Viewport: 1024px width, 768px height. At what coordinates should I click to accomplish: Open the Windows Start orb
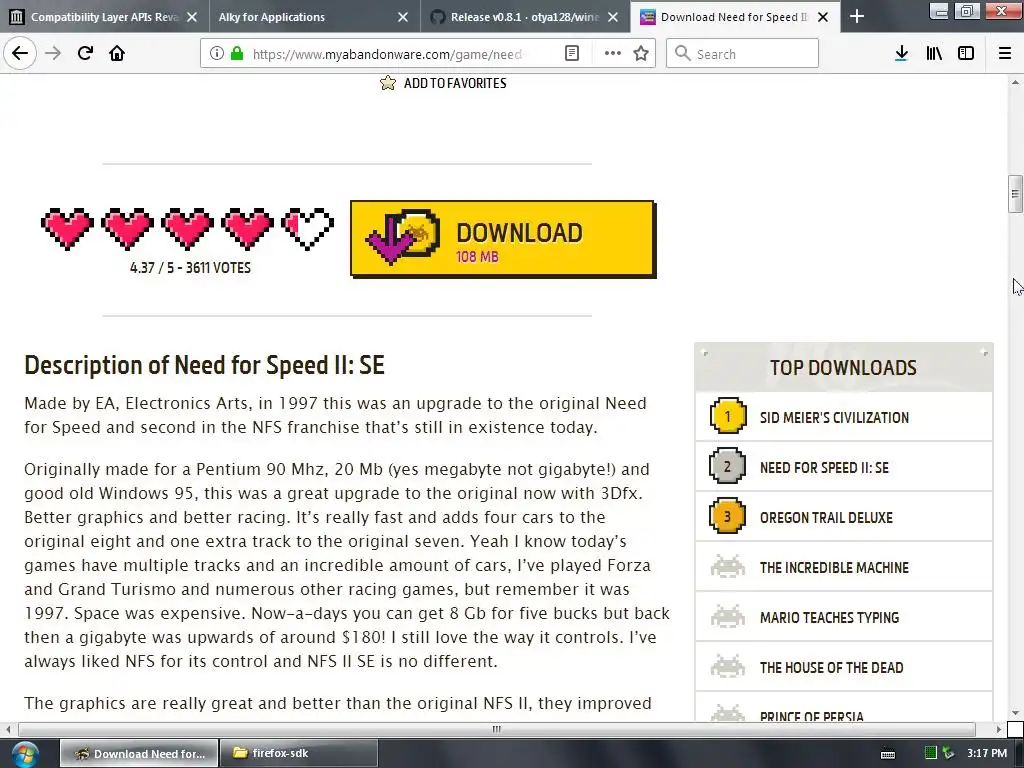click(24, 754)
